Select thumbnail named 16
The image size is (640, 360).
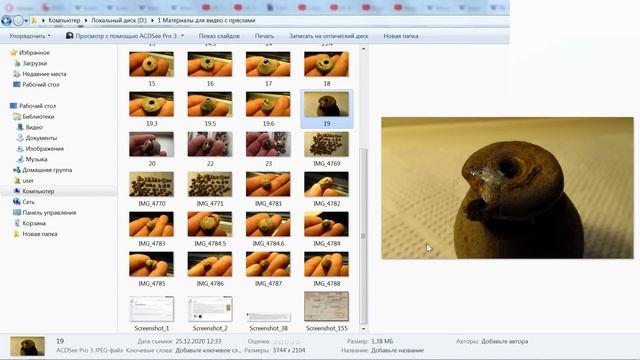(210, 64)
